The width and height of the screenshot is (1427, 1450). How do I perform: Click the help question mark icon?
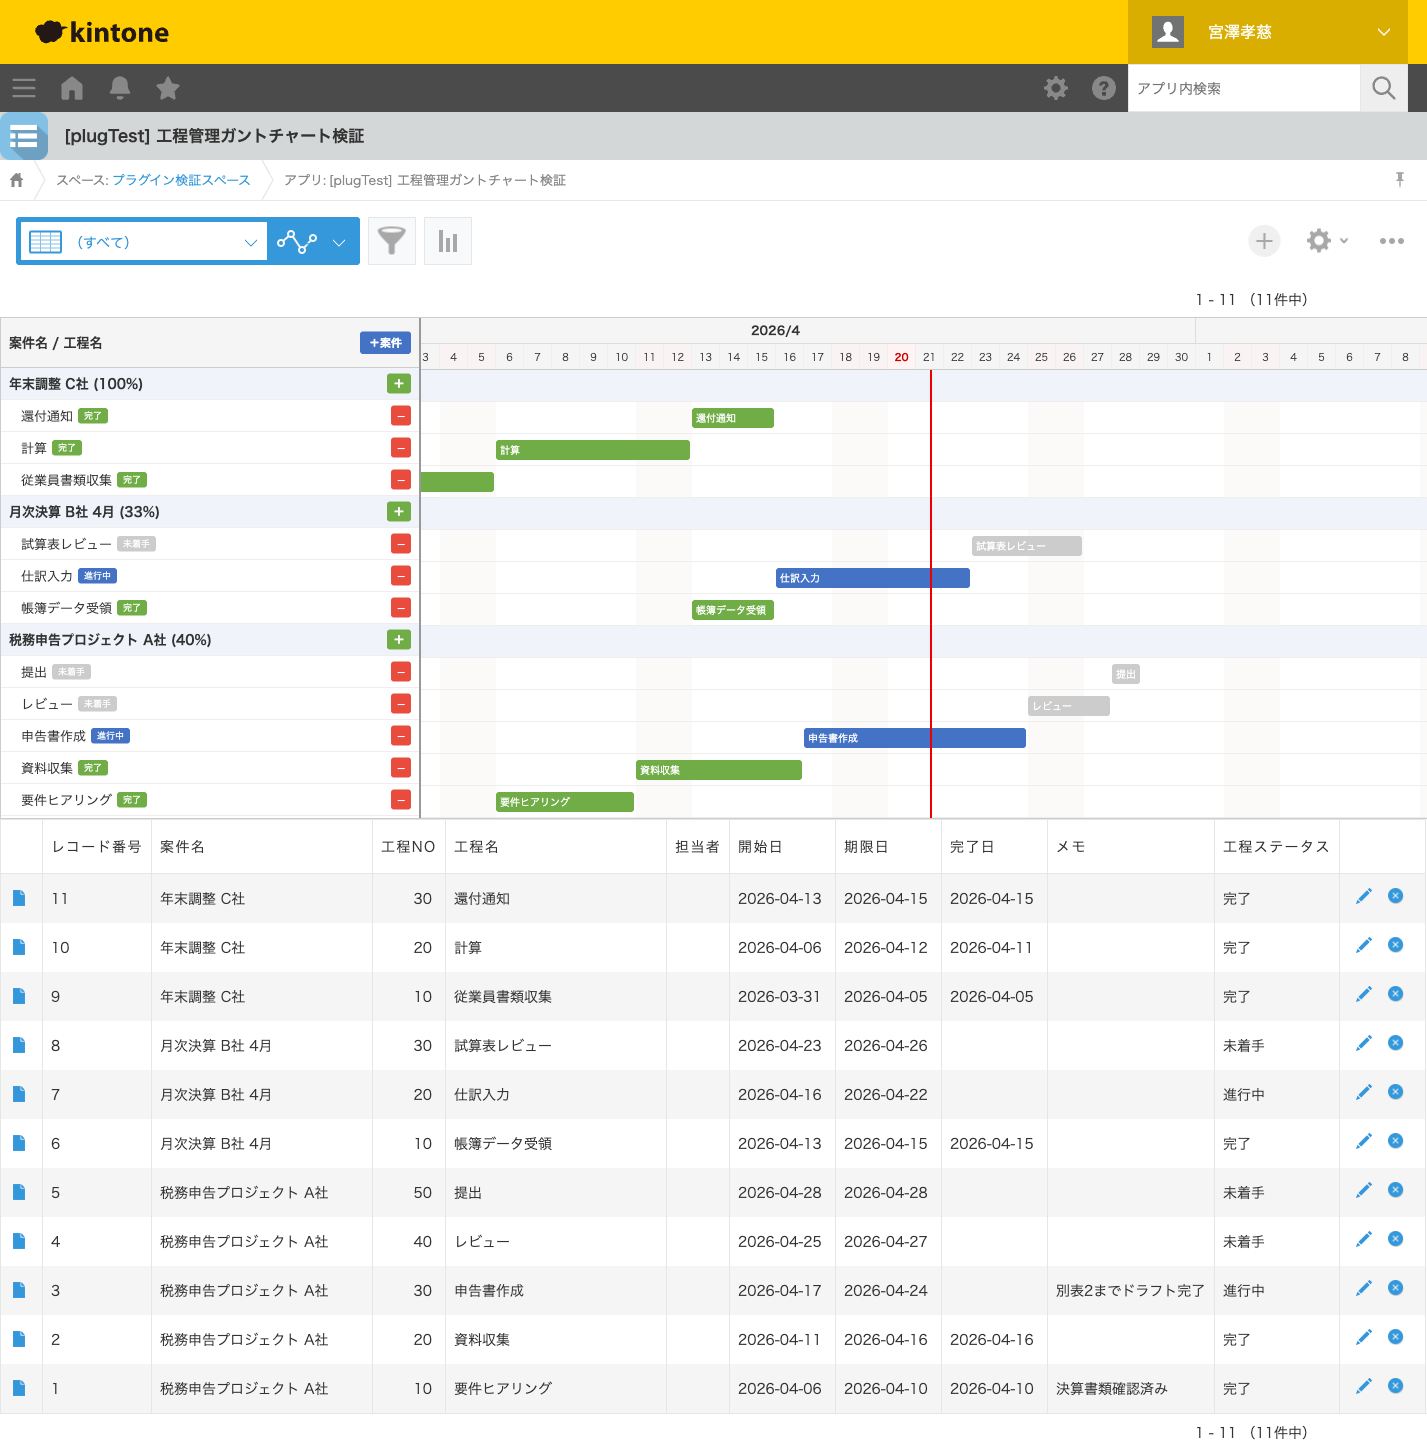[1104, 88]
